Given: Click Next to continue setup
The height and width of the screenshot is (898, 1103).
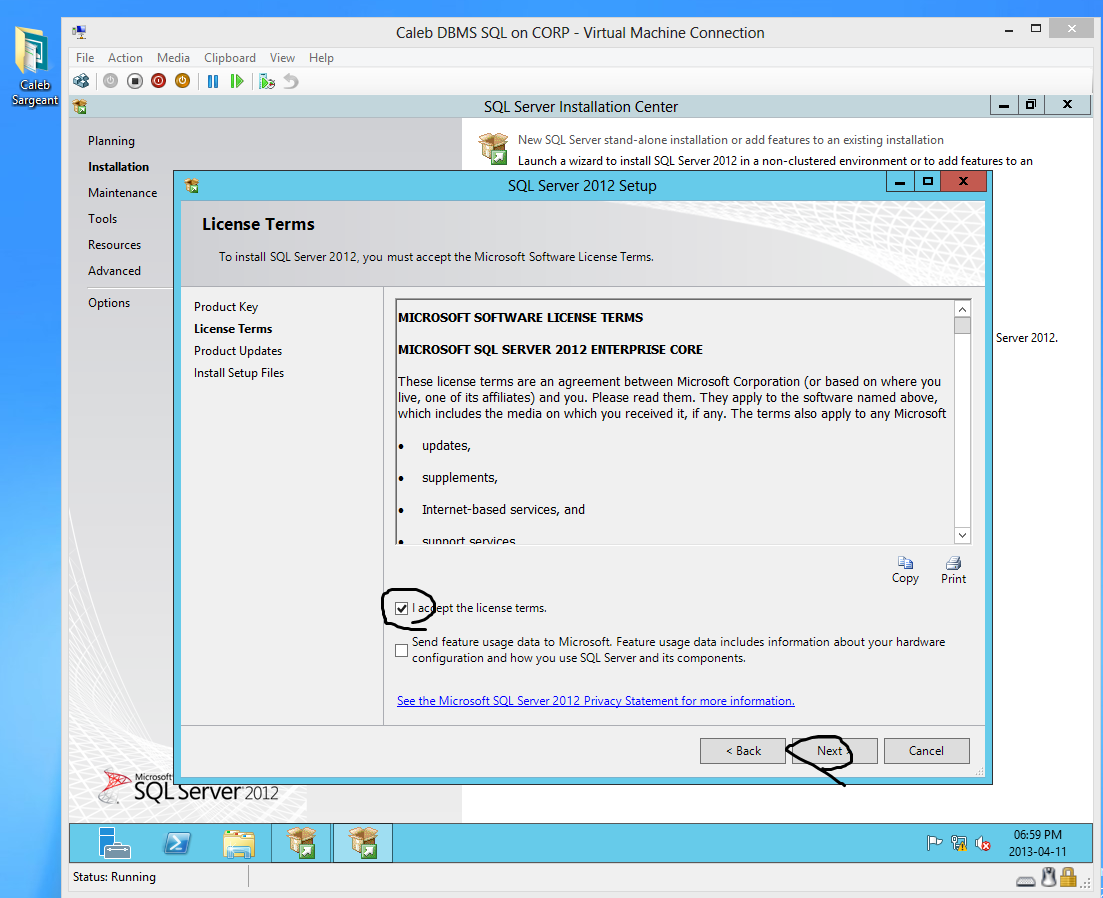Looking at the screenshot, I should pos(834,751).
